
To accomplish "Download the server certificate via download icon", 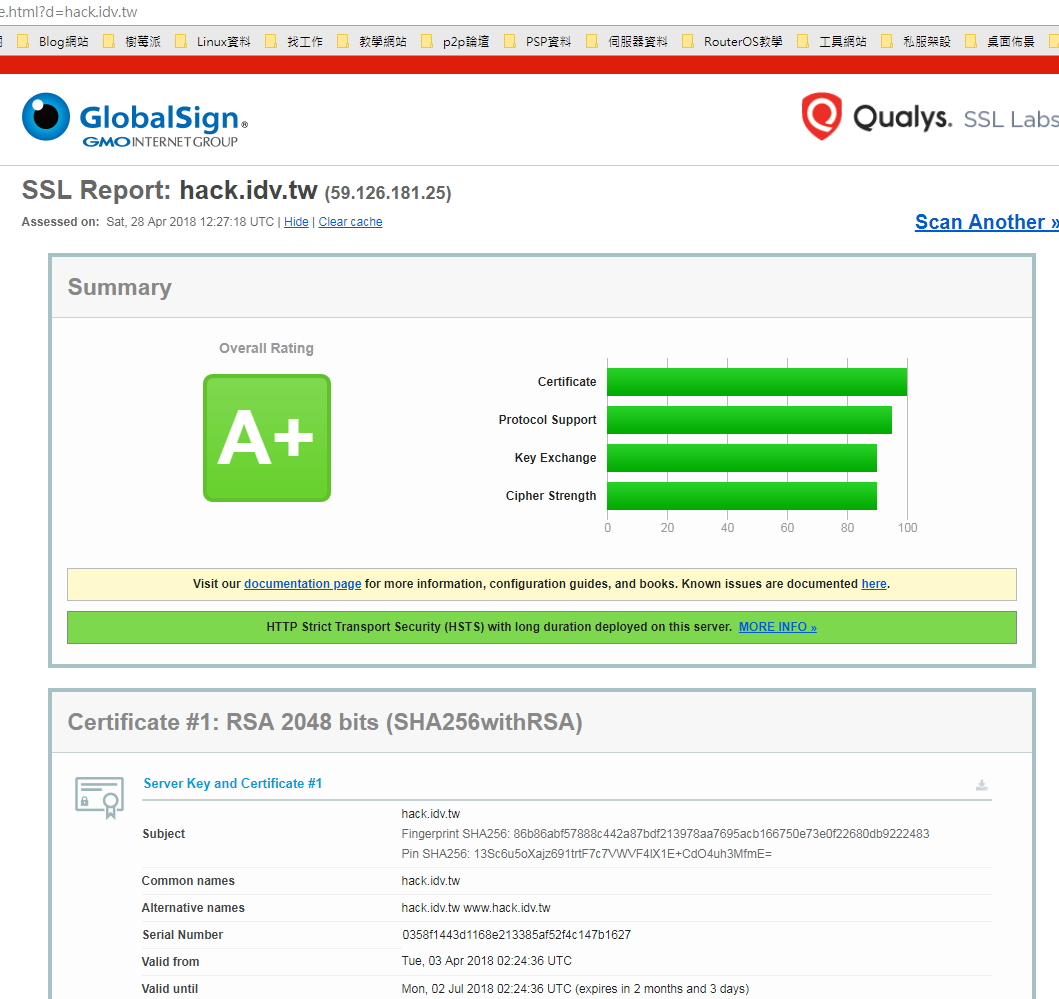I will [981, 785].
